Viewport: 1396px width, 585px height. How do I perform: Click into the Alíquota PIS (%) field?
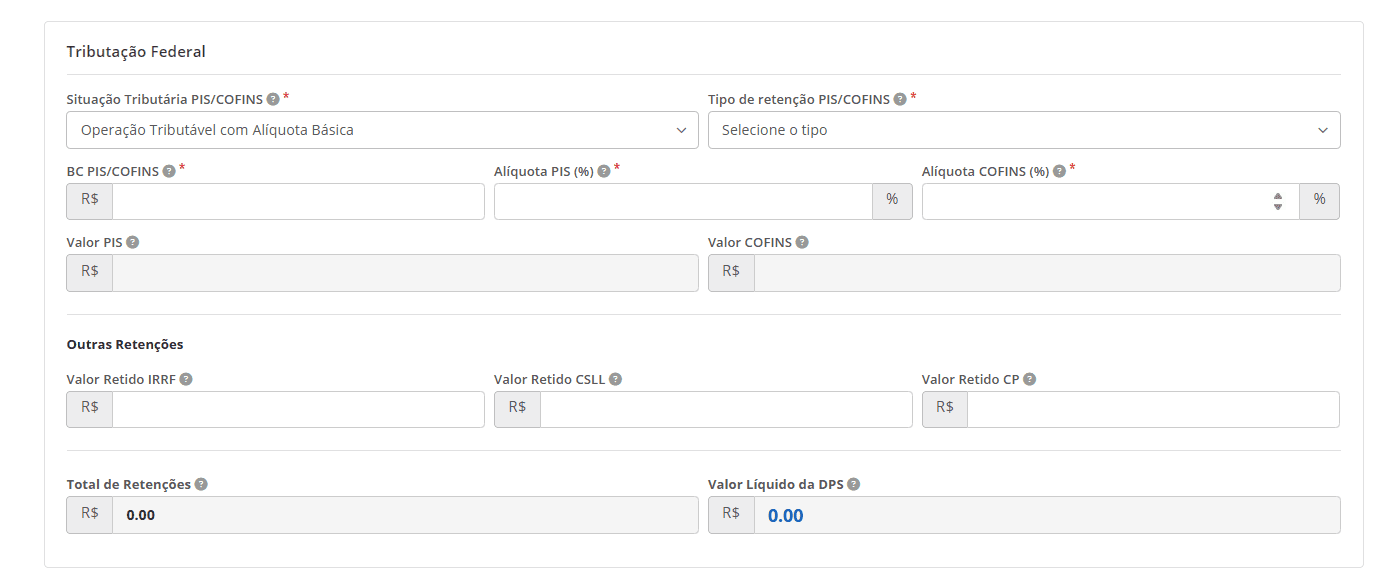click(683, 201)
